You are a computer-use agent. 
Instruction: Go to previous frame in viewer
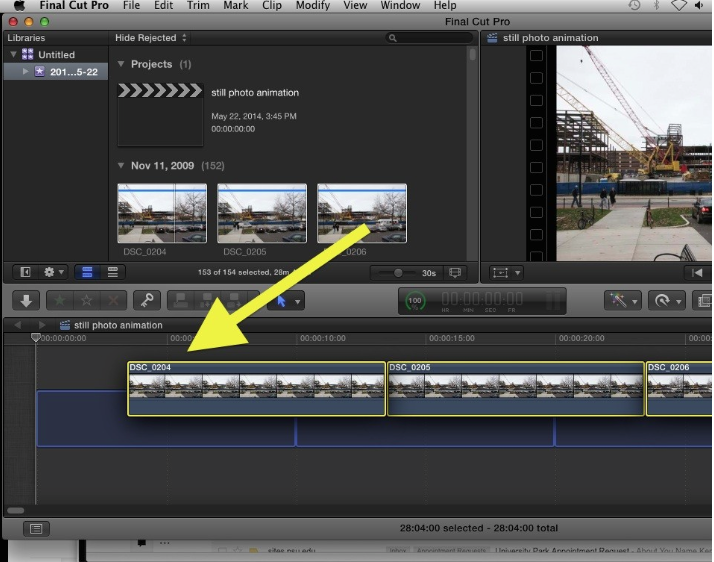698,273
